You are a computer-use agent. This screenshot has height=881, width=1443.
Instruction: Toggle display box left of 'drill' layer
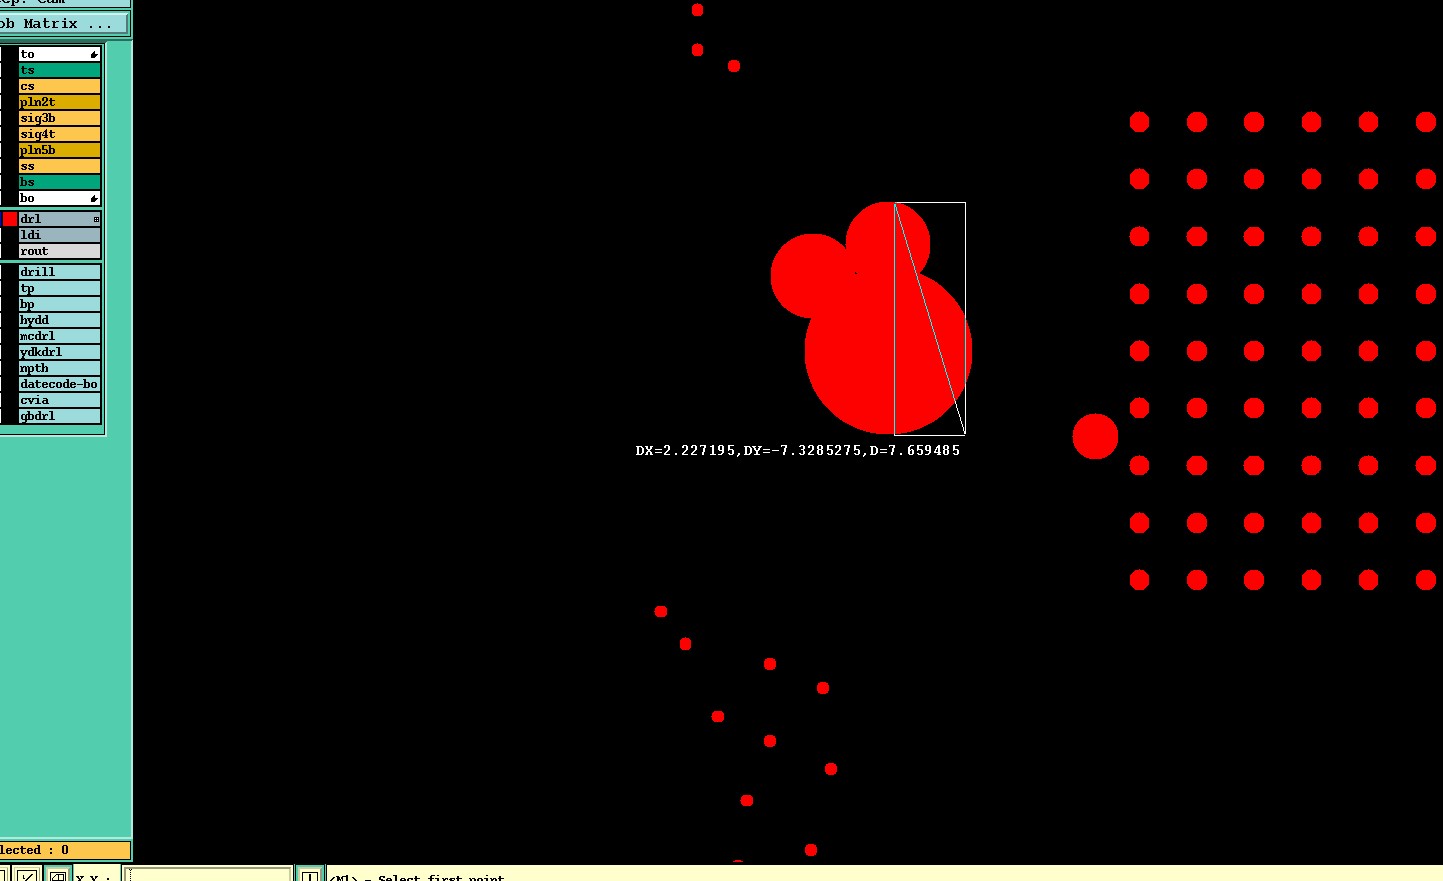tap(10, 272)
